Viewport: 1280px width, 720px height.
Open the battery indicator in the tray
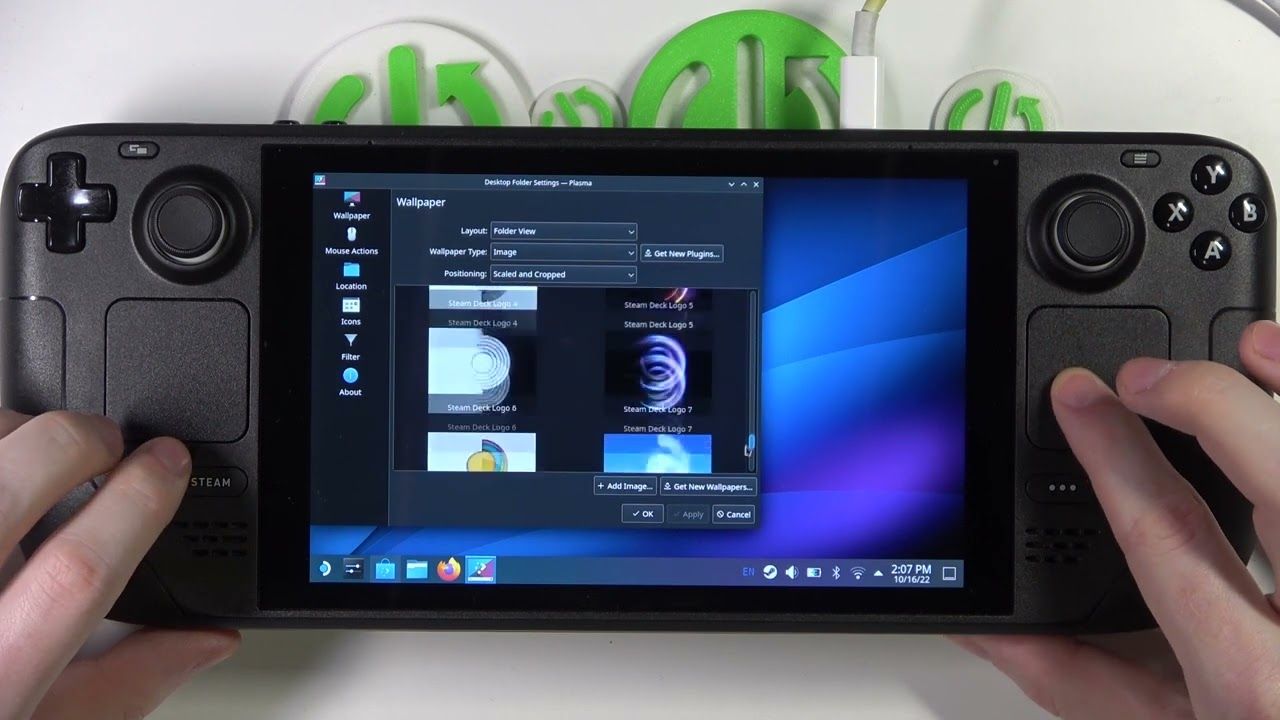pyautogui.click(x=814, y=573)
